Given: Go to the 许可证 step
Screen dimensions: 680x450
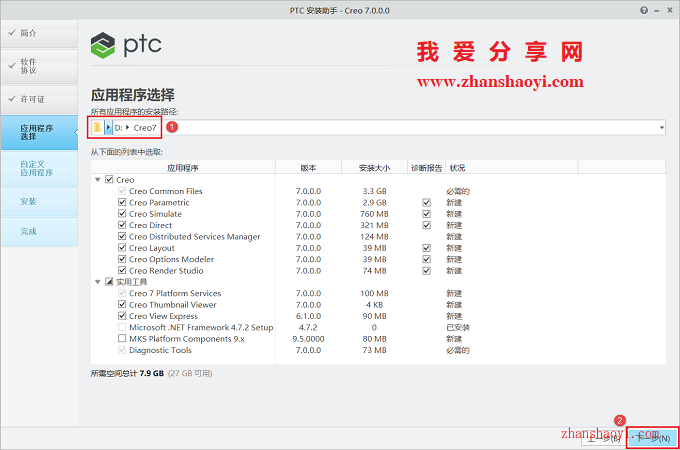Looking at the screenshot, I should [39, 99].
